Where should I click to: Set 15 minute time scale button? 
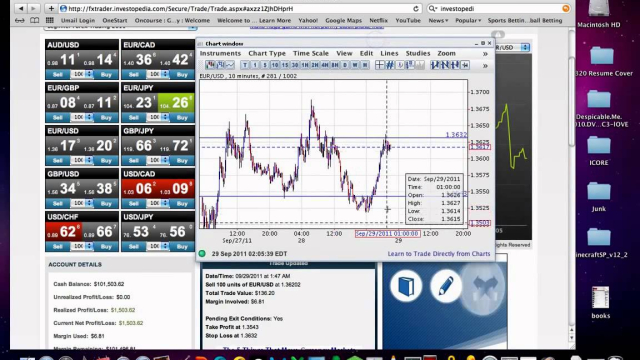tap(284, 65)
